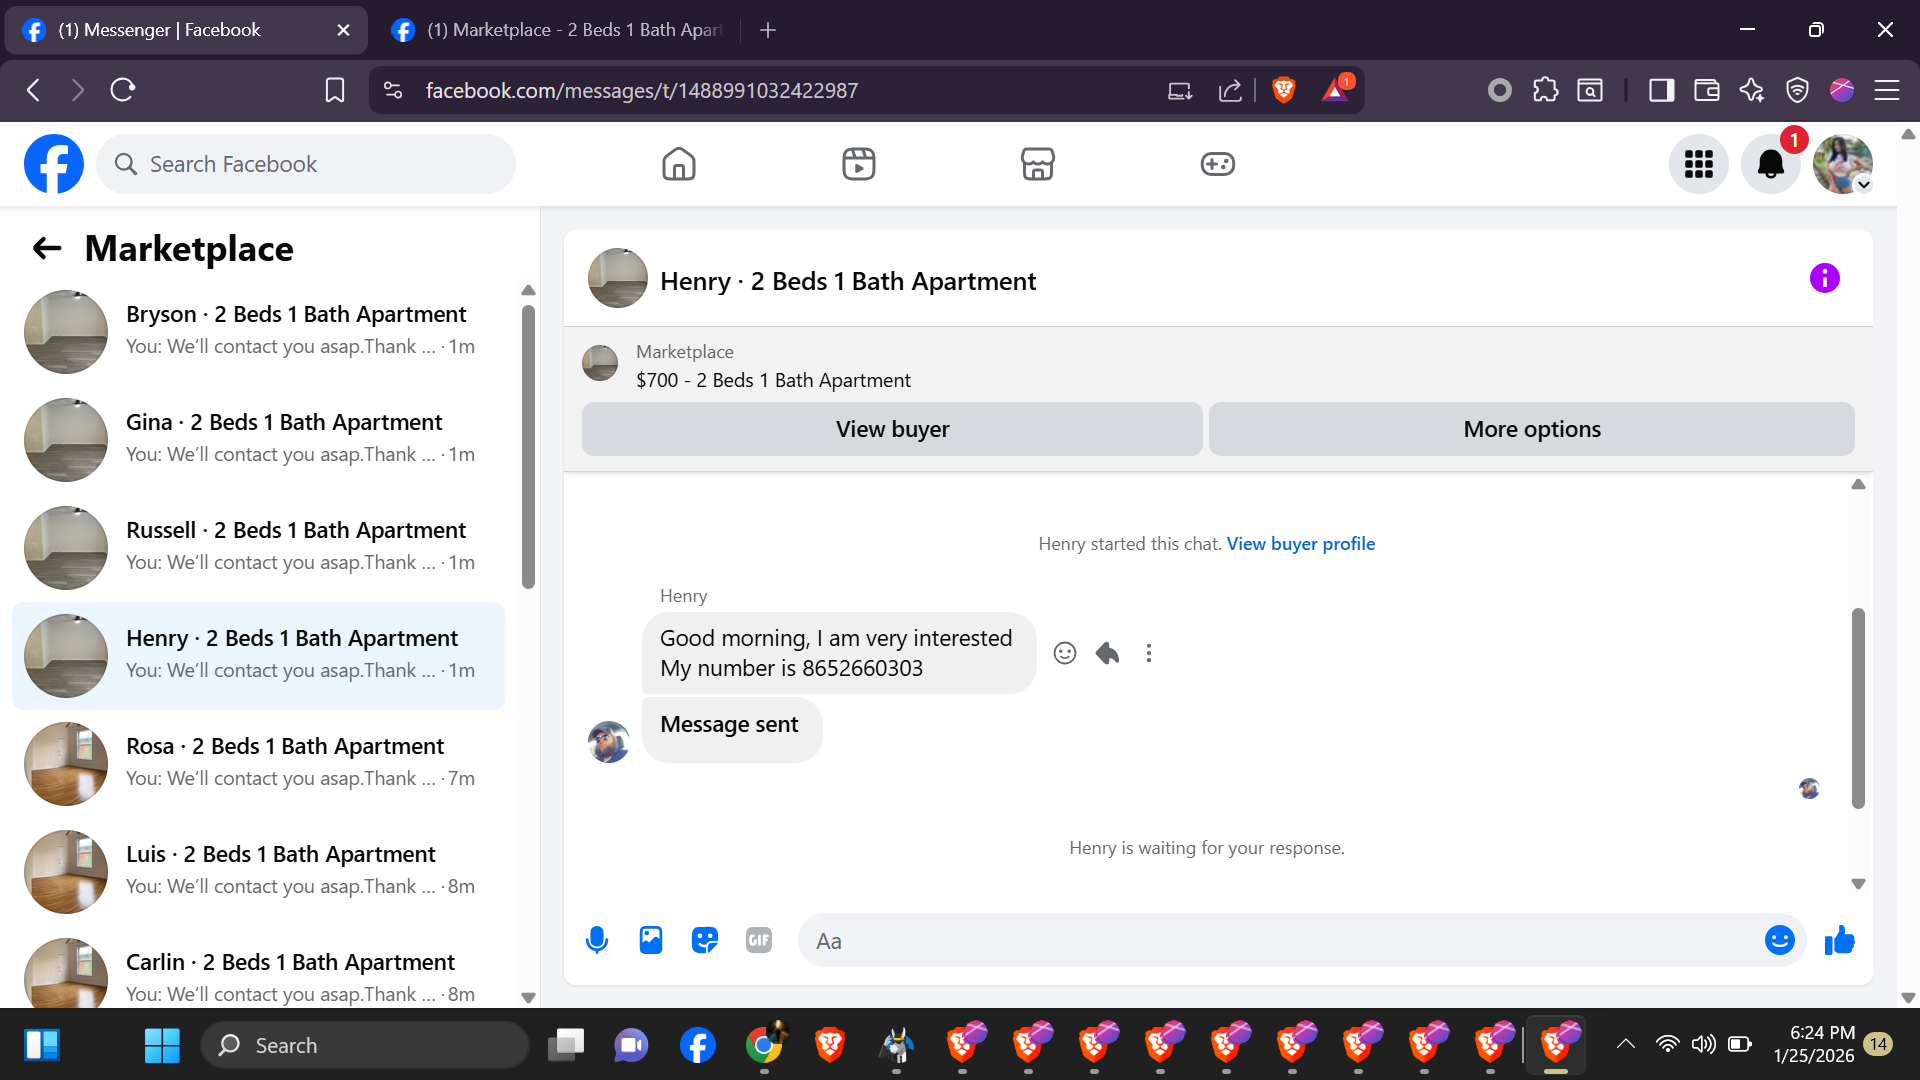Viewport: 1920px width, 1080px height.
Task: Open the notifications bell
Action: pyautogui.click(x=1771, y=164)
